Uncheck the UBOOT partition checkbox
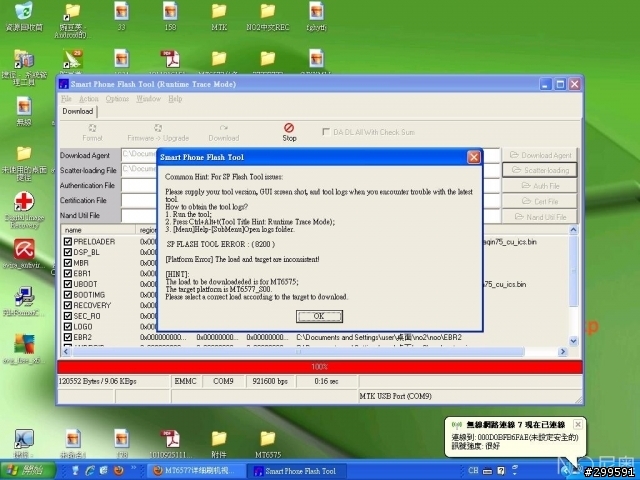Screen dimensions: 640x480 click(68, 284)
